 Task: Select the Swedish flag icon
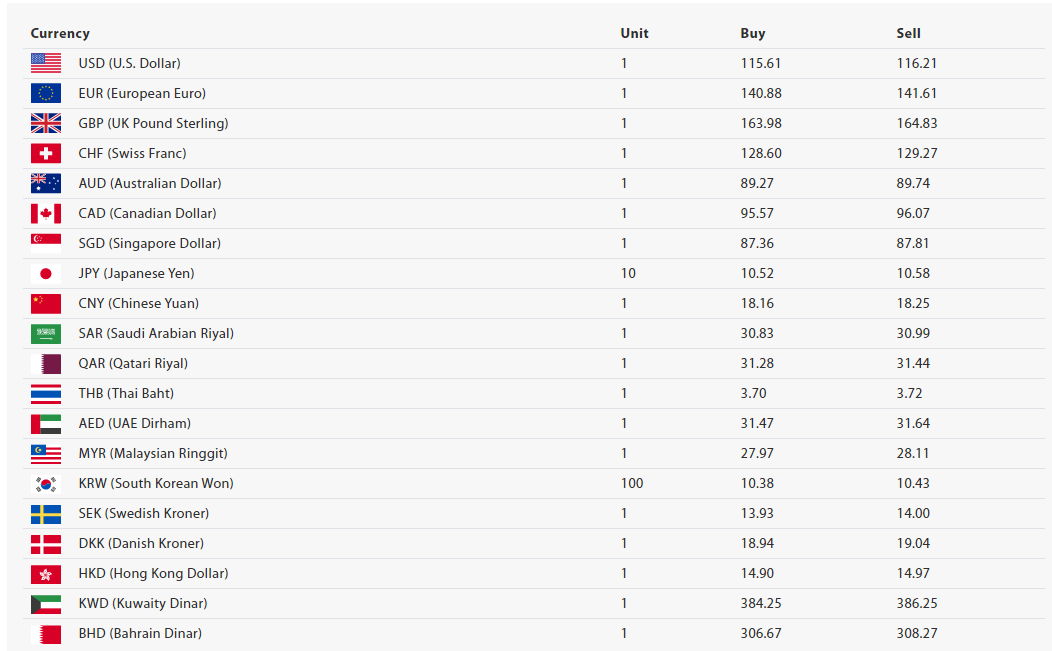coord(46,513)
